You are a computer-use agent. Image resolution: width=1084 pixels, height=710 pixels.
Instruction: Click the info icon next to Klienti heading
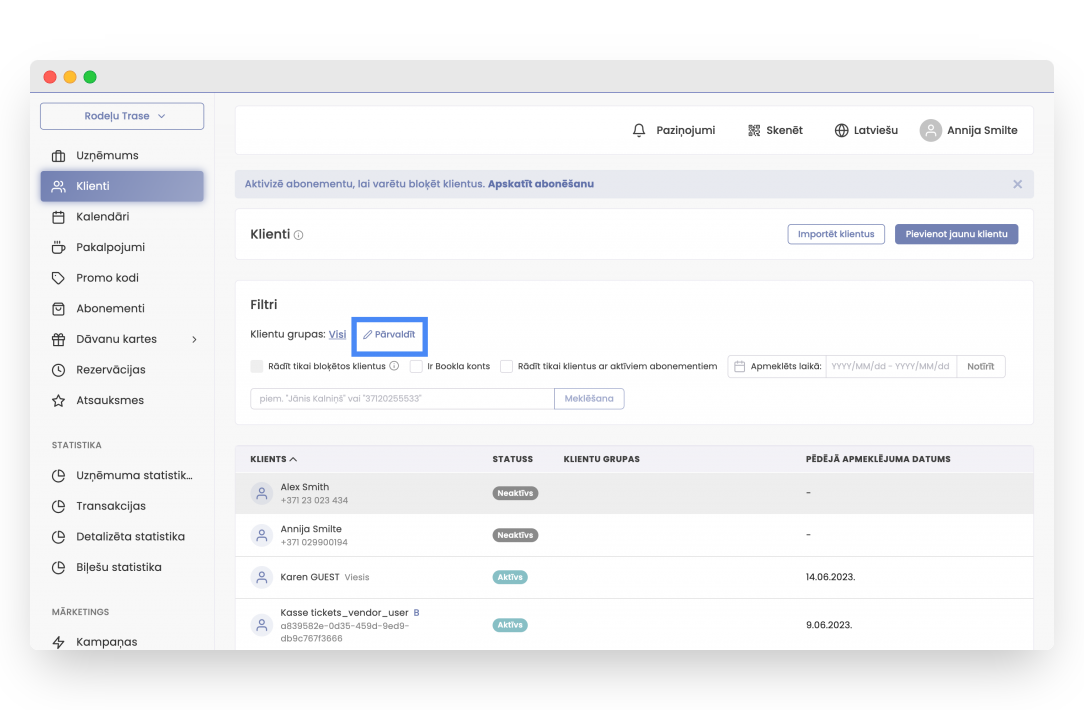[299, 235]
